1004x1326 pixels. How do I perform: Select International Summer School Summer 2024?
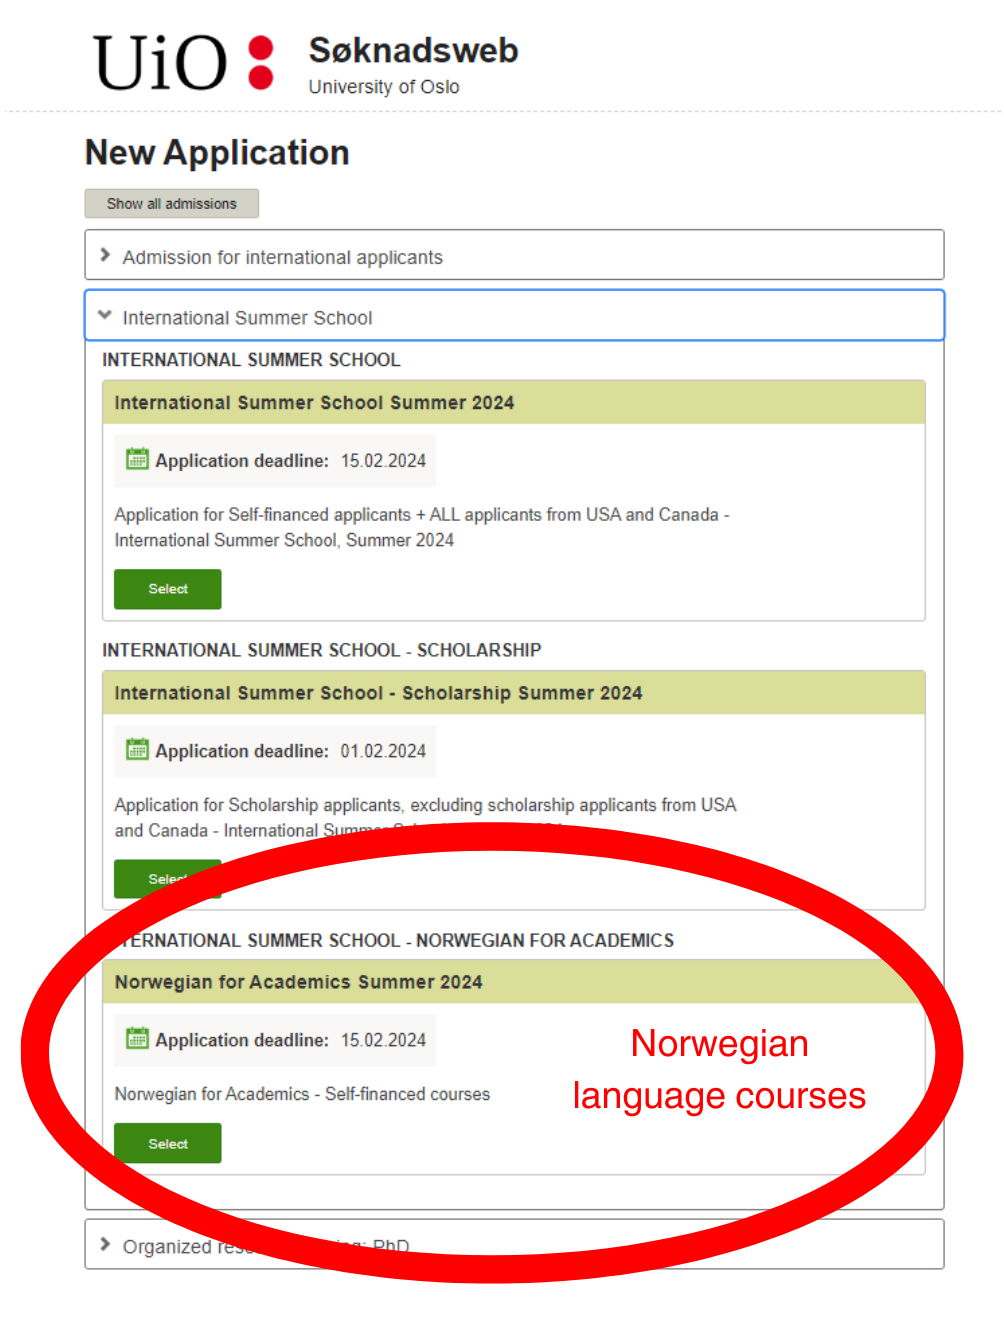[x=168, y=589]
